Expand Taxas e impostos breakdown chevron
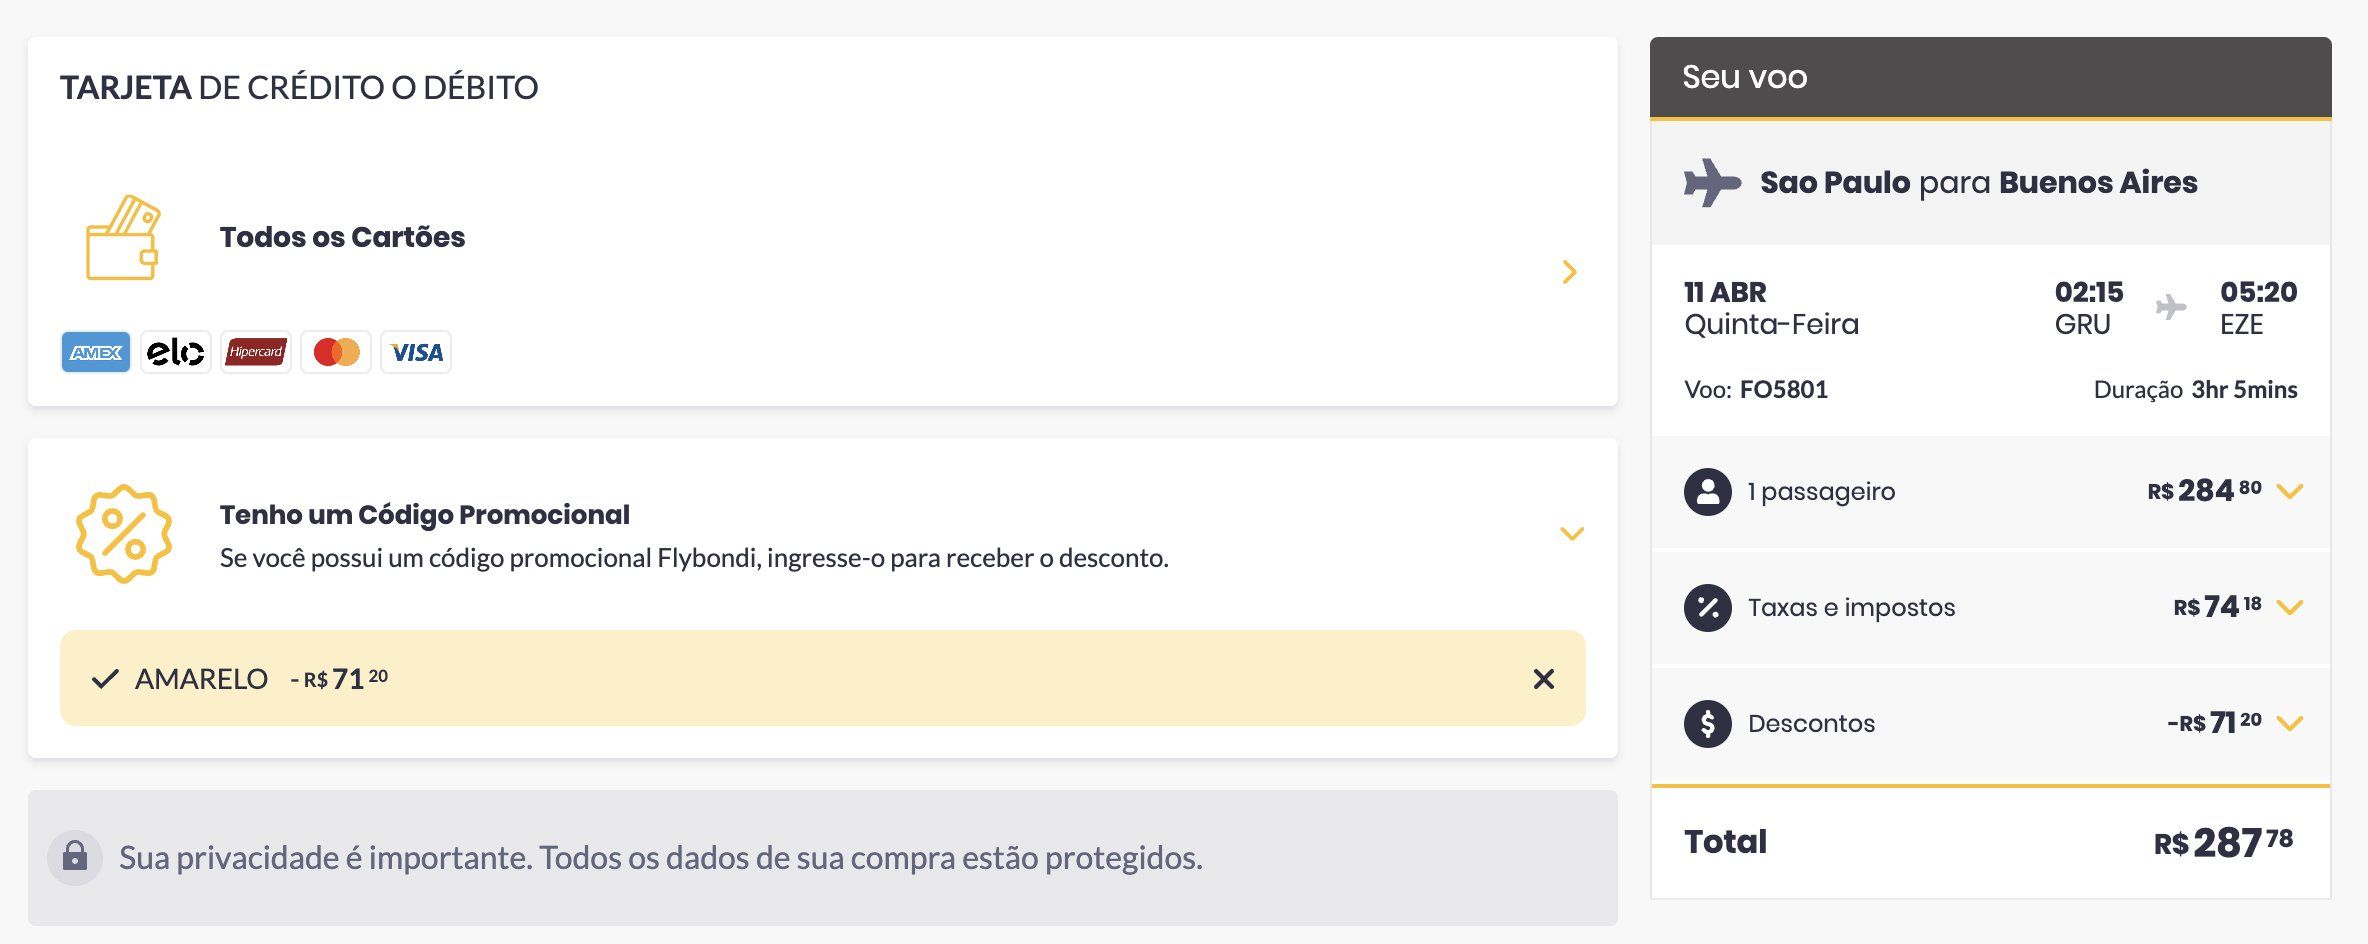Viewport: 2368px width, 944px height. 2290,607
